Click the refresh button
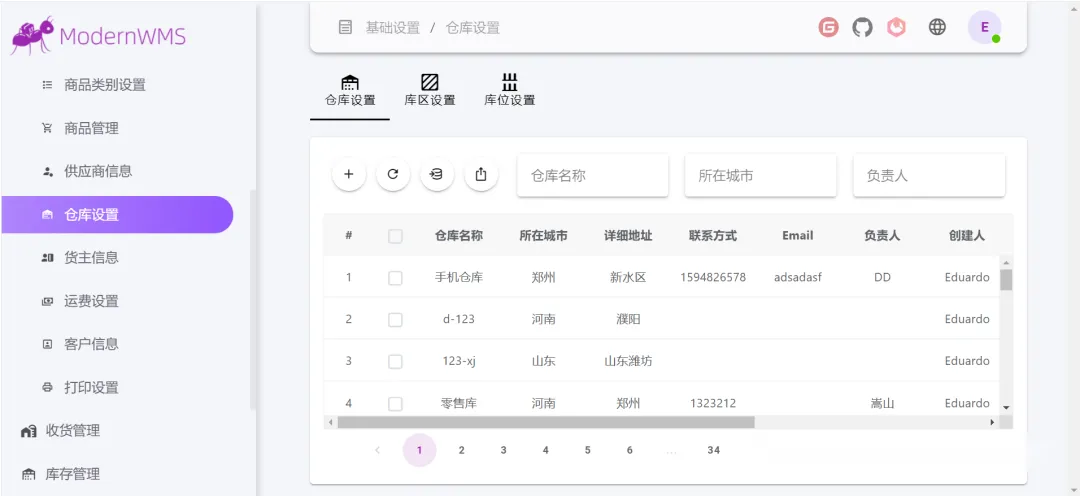Viewport: 1080px width, 496px height. (393, 174)
